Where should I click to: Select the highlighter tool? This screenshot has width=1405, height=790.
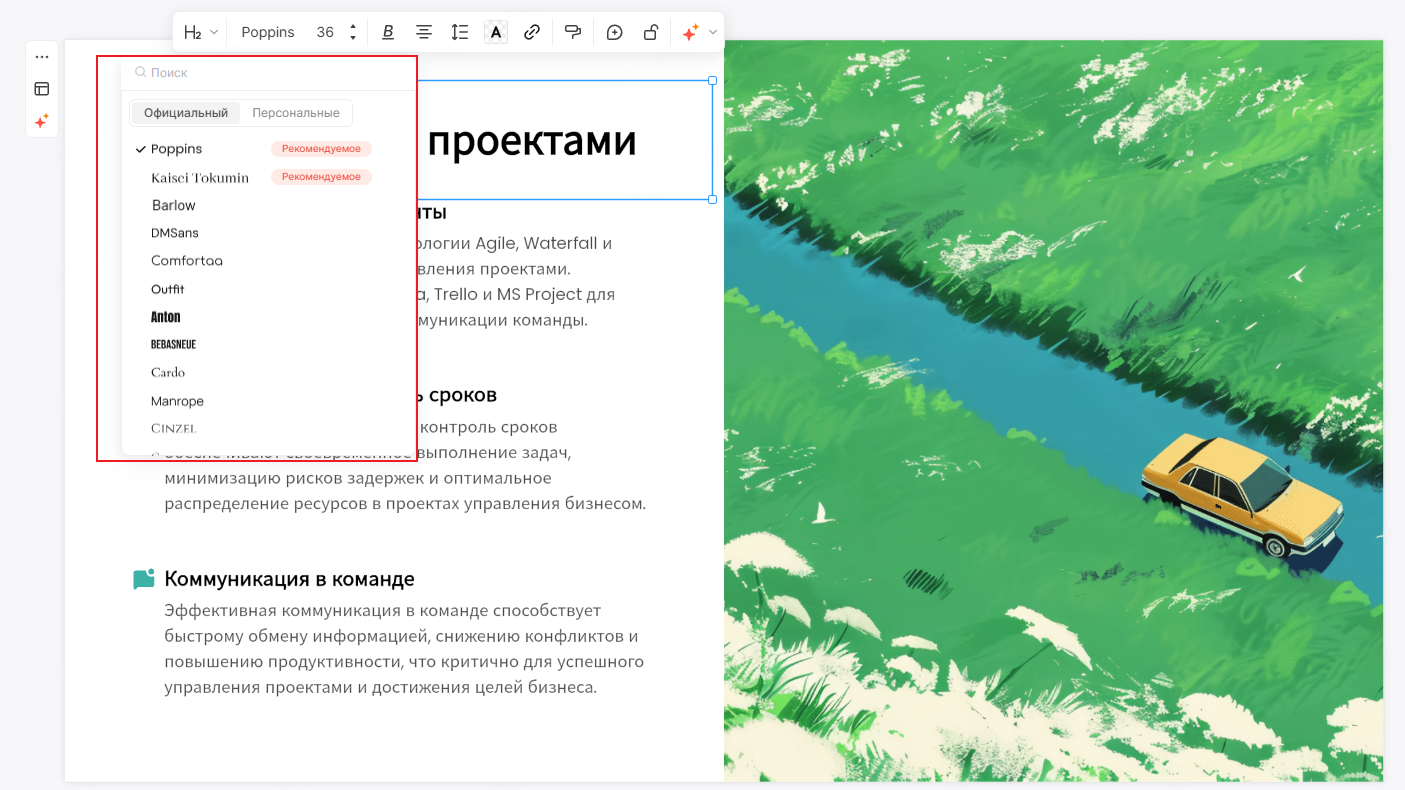(572, 31)
